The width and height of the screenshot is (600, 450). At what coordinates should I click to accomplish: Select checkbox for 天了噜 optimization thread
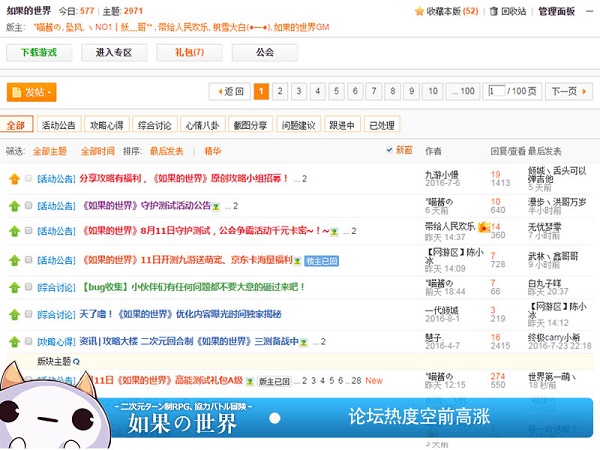(28, 313)
